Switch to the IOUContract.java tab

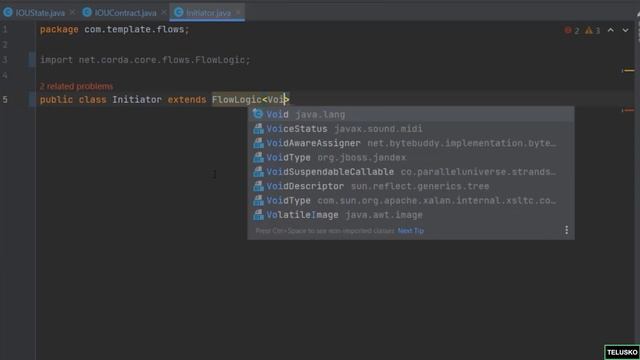click(125, 13)
